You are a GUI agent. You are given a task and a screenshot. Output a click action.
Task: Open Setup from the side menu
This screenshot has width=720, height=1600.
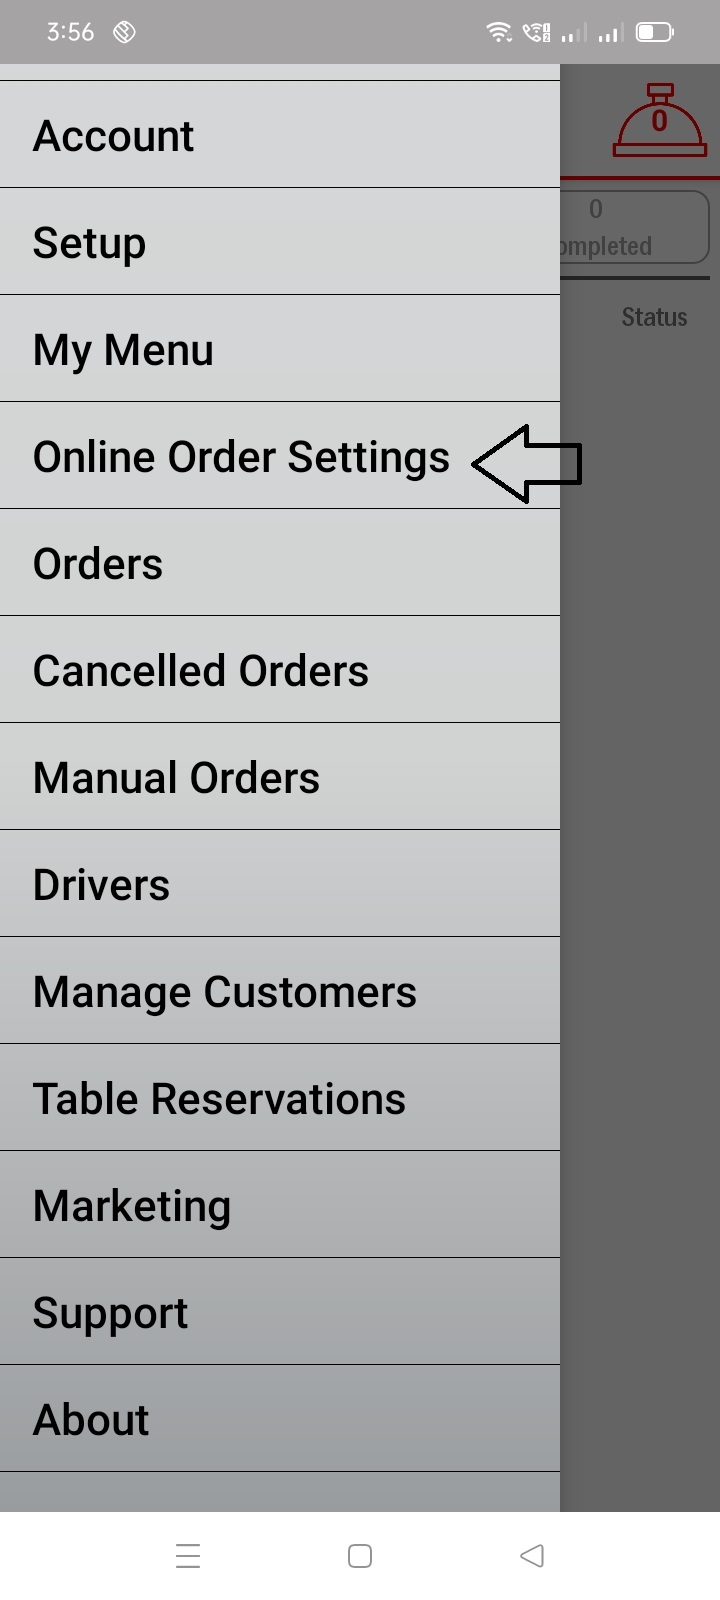pyautogui.click(x=280, y=241)
